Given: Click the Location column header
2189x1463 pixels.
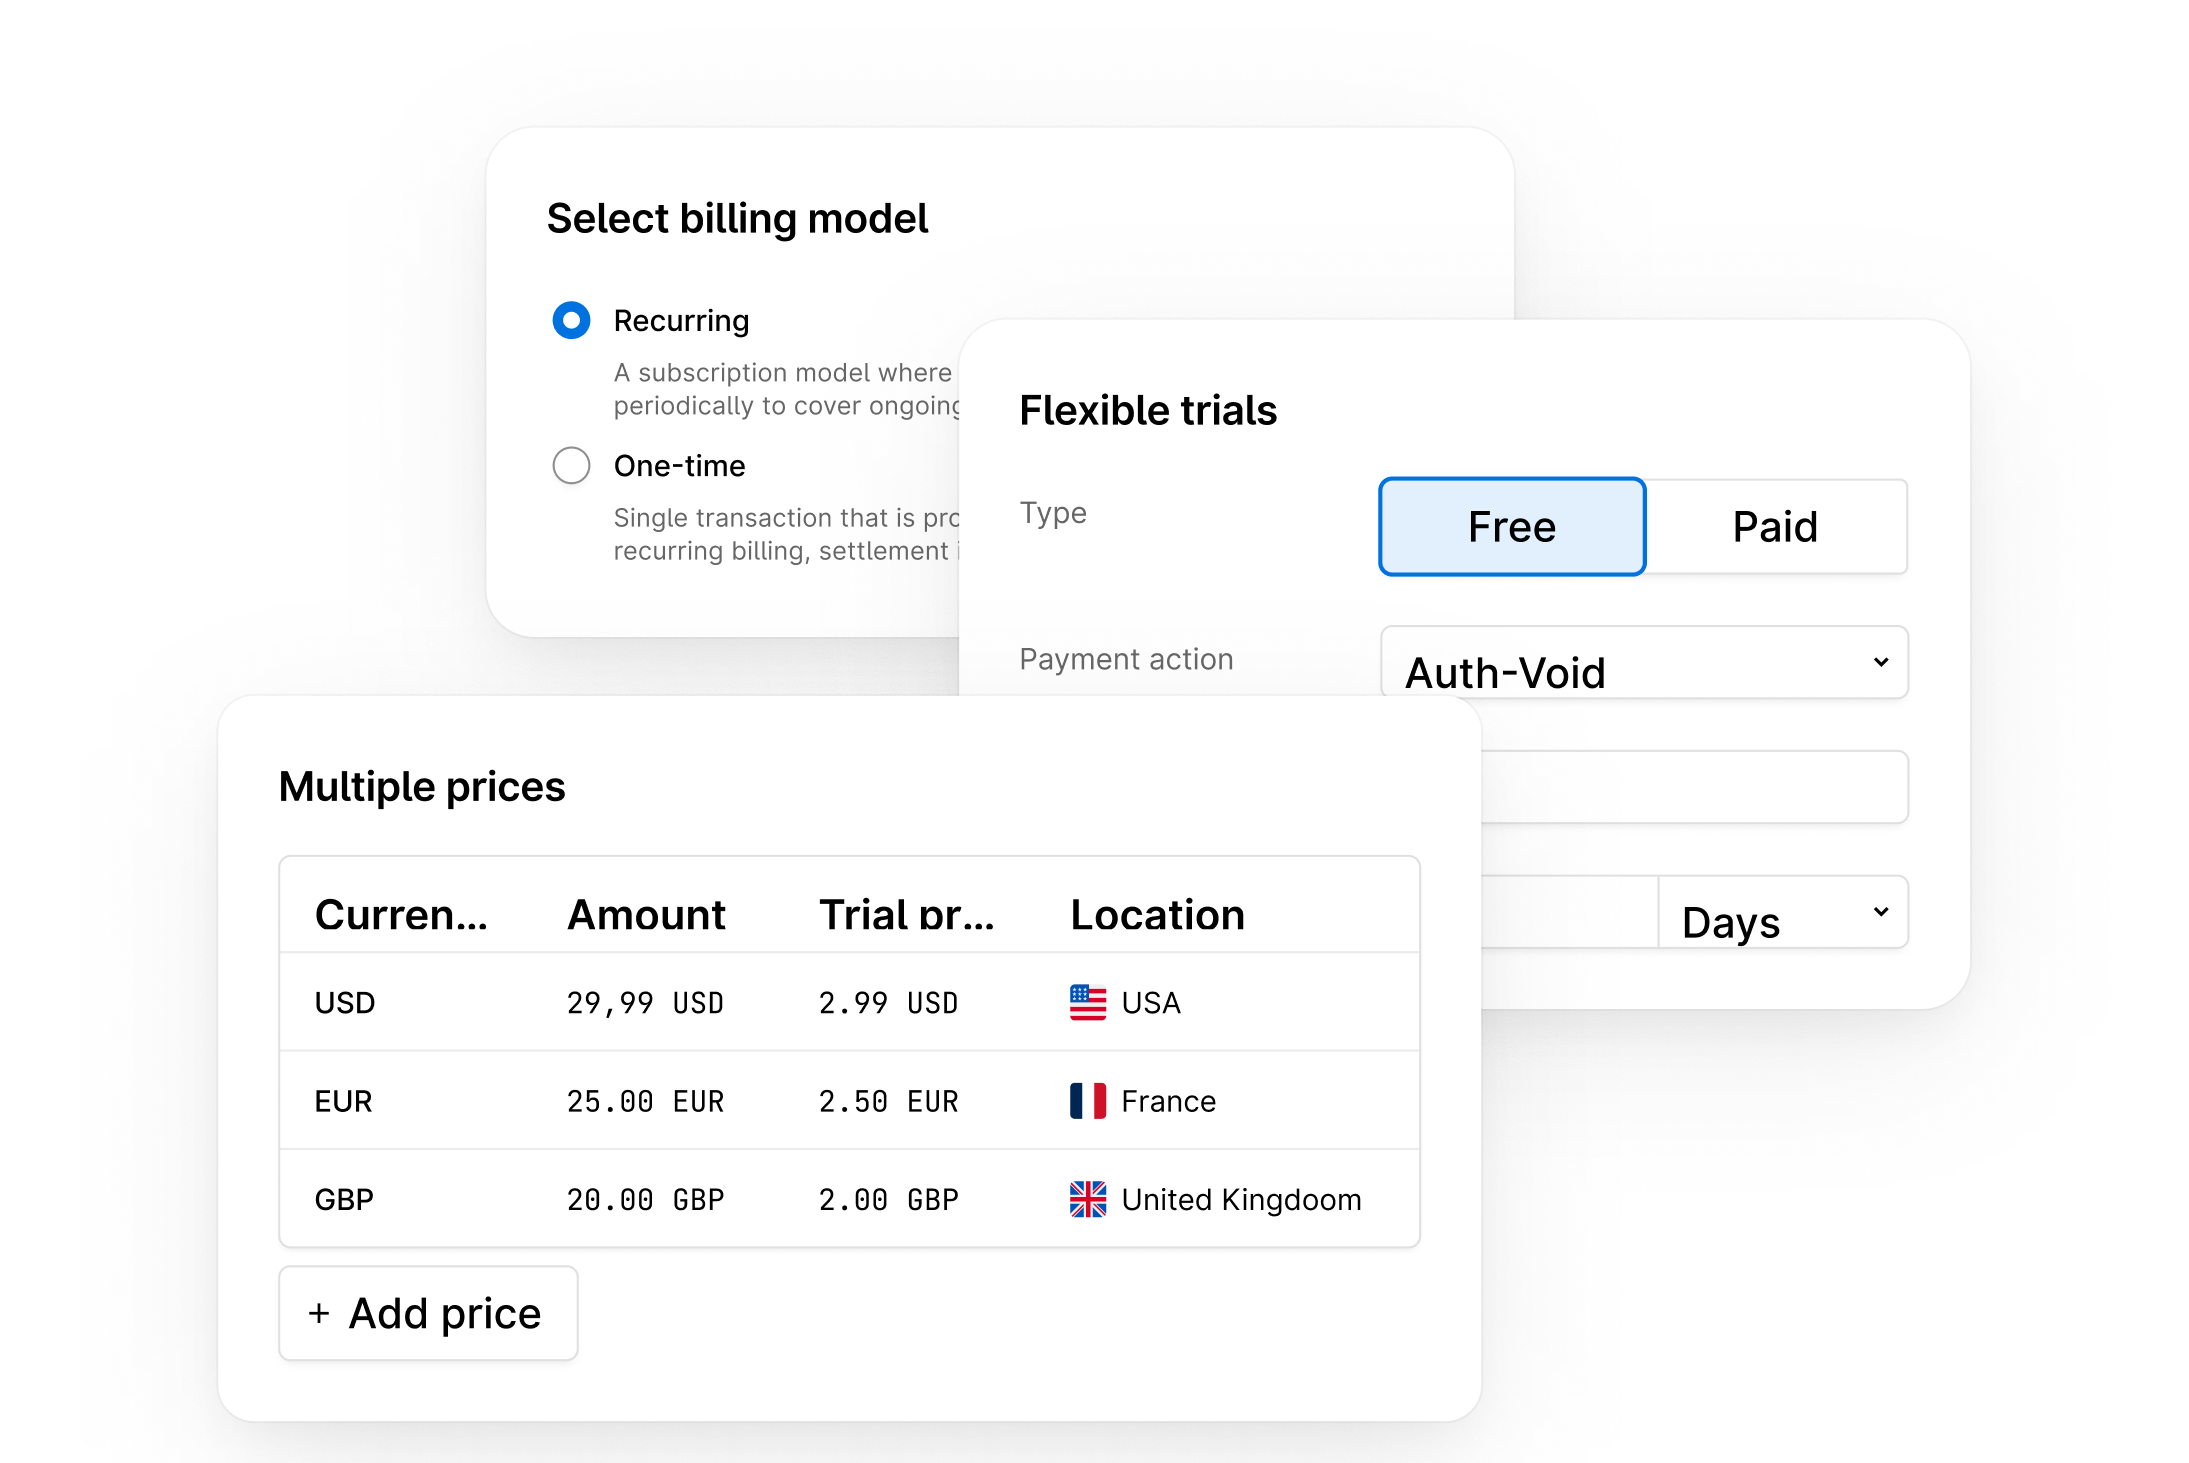Looking at the screenshot, I should [x=1157, y=915].
